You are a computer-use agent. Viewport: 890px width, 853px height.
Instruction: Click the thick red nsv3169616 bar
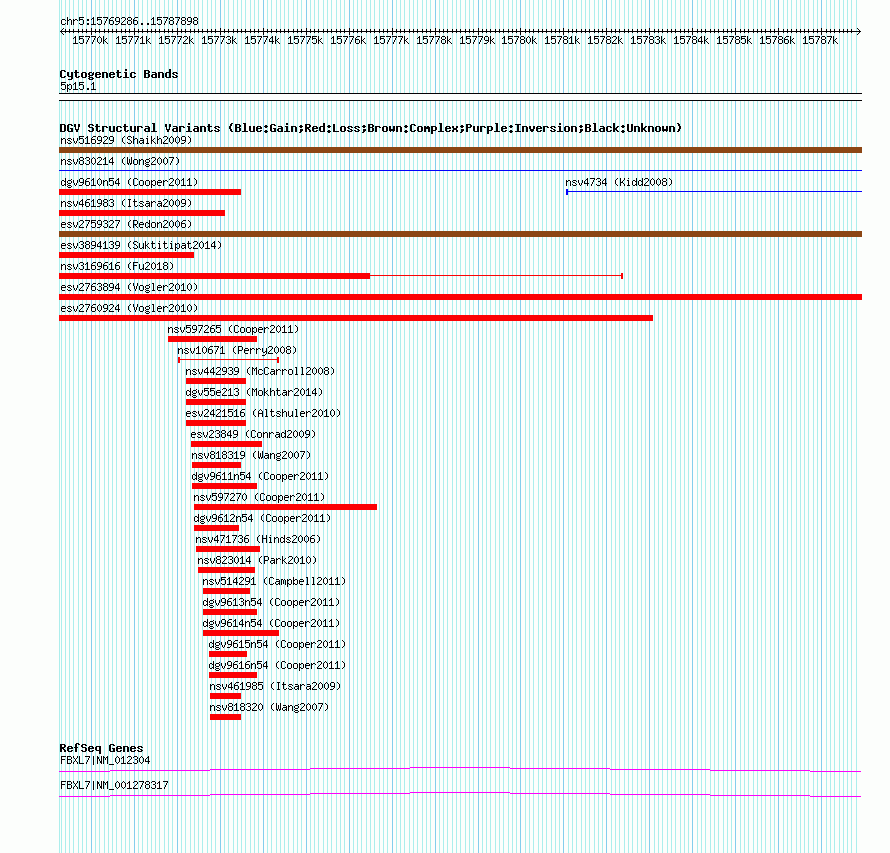[215, 276]
